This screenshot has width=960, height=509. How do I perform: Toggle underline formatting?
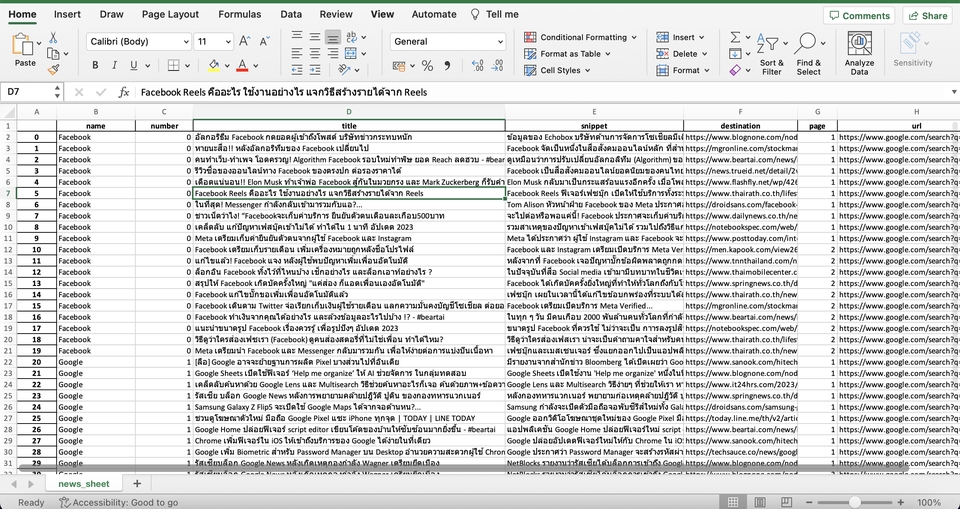click(133, 66)
